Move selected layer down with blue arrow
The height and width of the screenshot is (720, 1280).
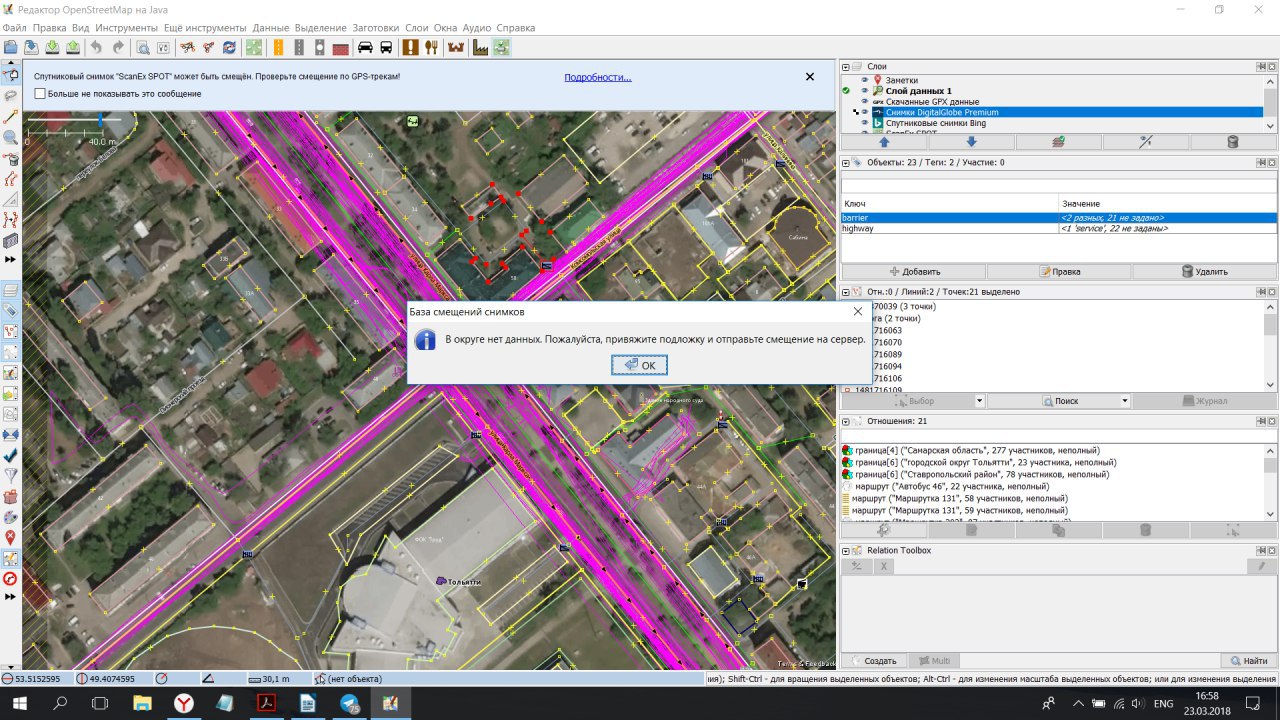pyautogui.click(x=971, y=142)
